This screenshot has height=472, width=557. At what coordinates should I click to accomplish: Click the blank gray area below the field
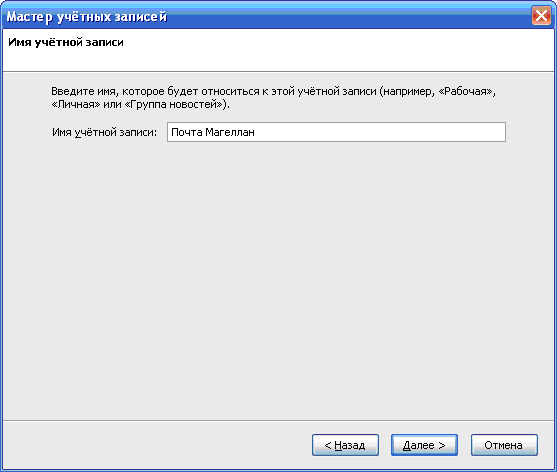278,277
